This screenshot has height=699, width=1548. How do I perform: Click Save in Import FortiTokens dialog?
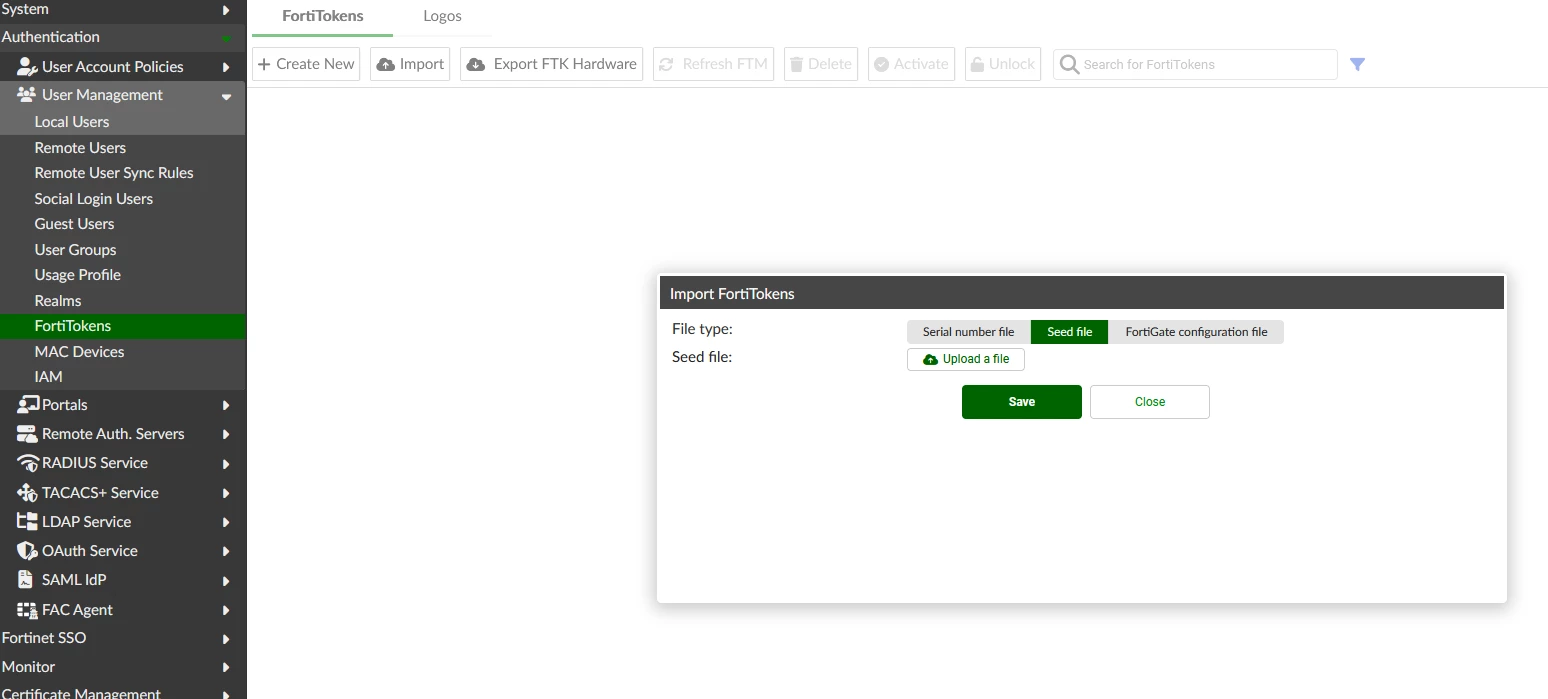click(x=1021, y=402)
